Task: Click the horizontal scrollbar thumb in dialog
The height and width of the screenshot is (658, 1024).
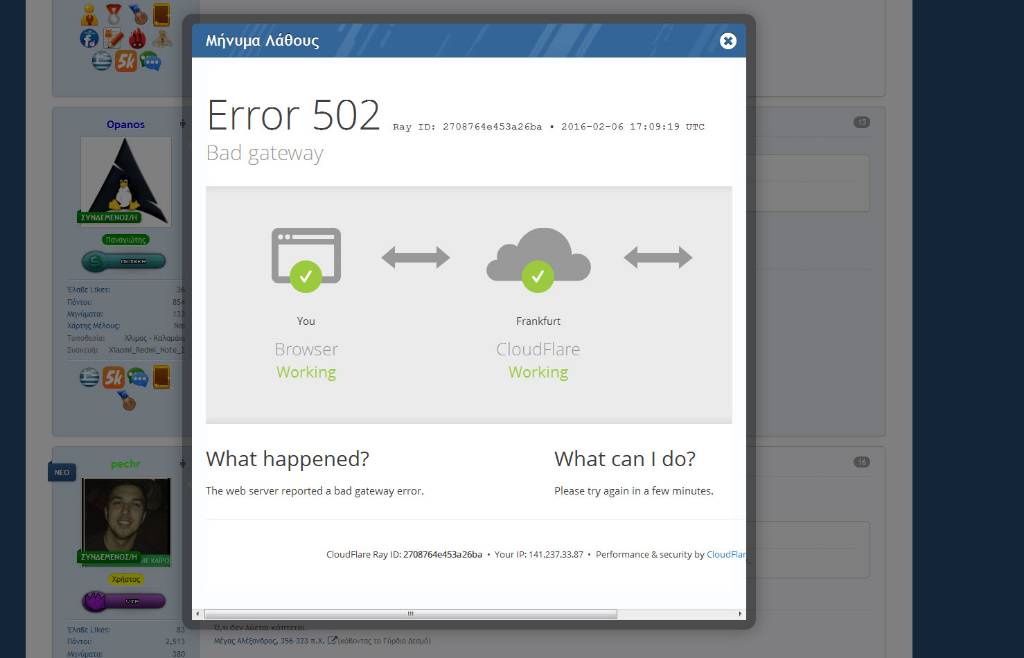Action: pos(410,614)
